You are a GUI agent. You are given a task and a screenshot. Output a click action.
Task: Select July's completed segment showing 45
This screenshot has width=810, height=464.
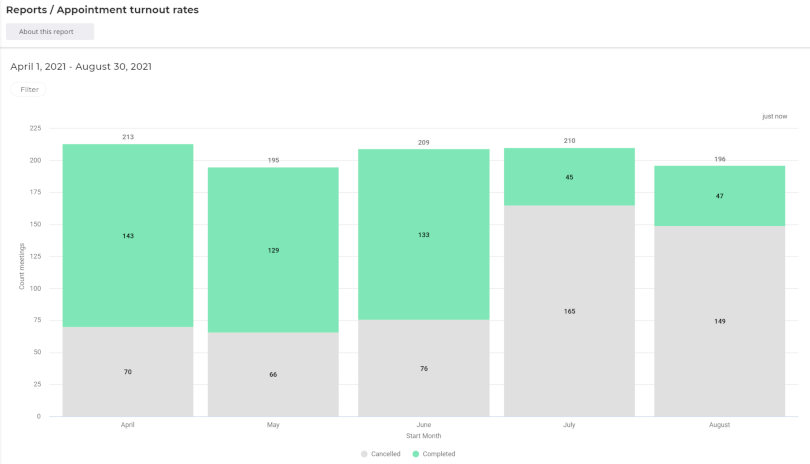point(569,177)
